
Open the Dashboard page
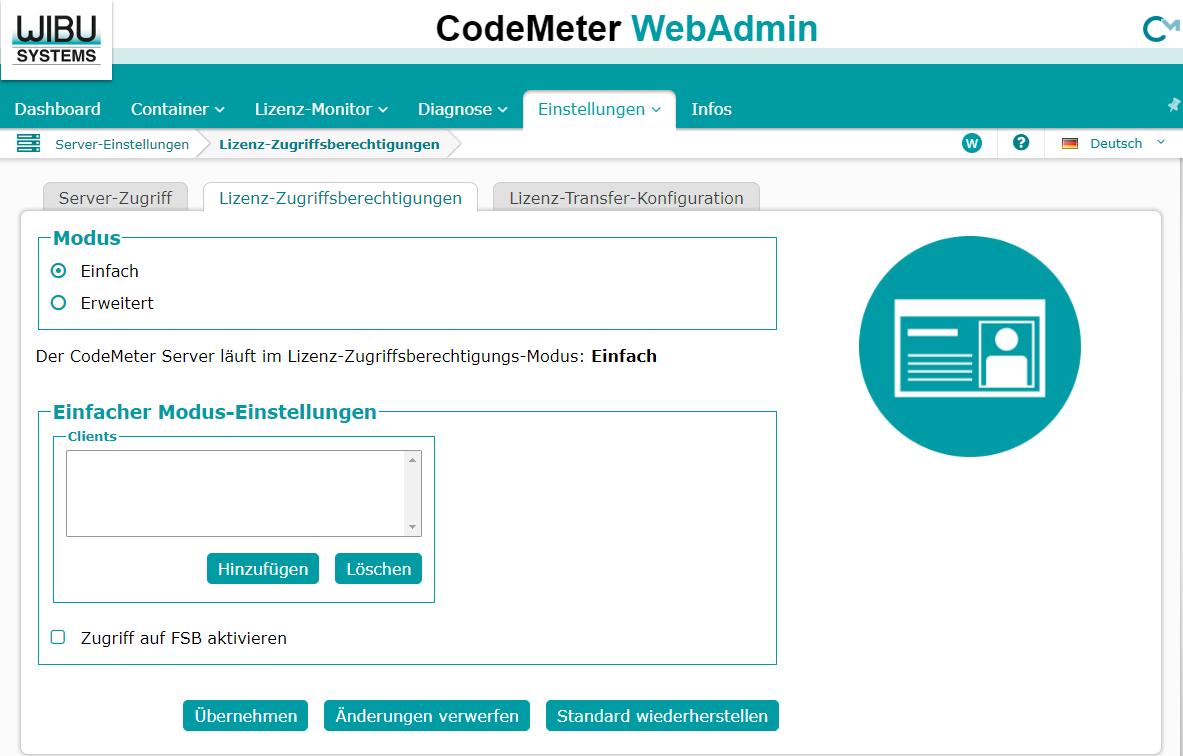click(57, 109)
